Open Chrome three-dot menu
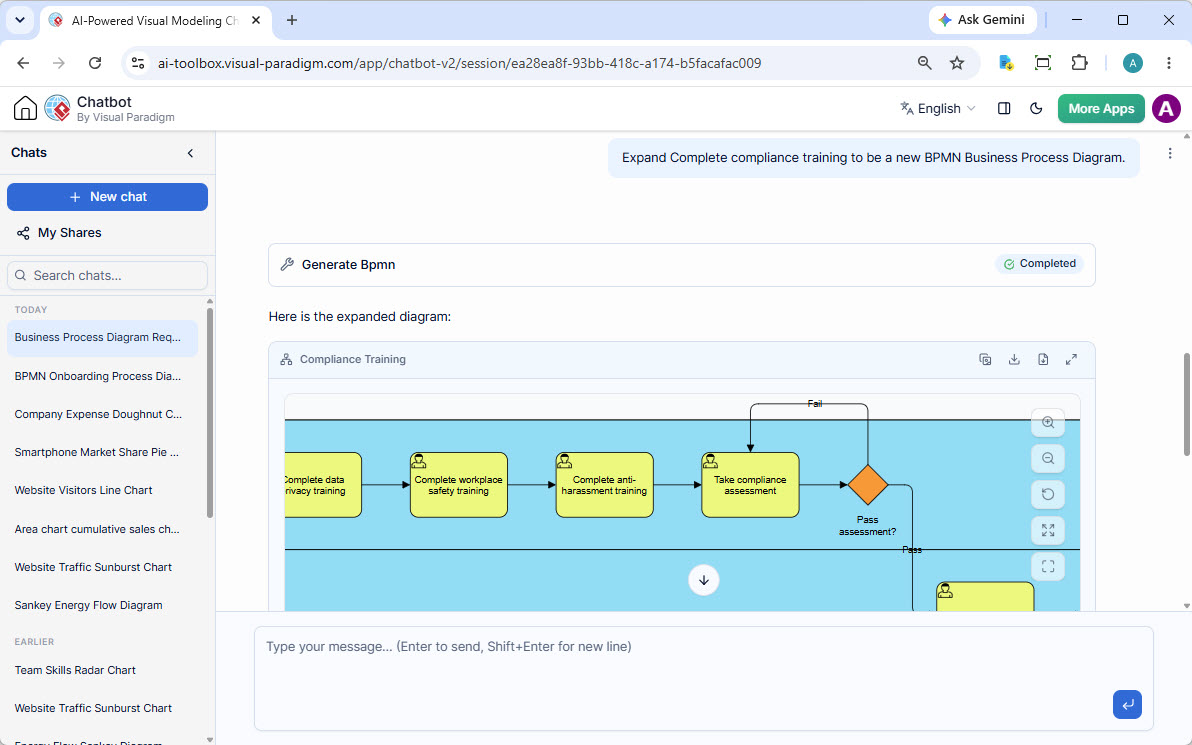The width and height of the screenshot is (1192, 745). click(1168, 63)
